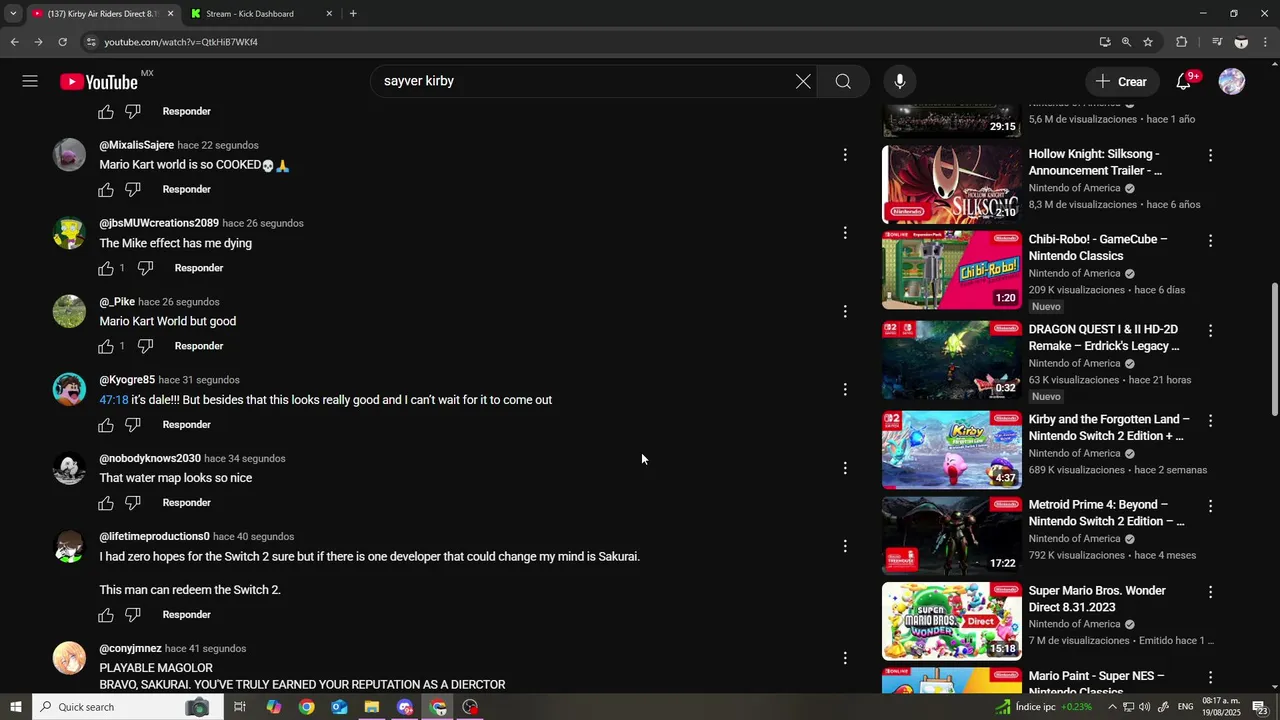Like the @lifetimeproductions0 comment
1280x720 pixels.
106,615
